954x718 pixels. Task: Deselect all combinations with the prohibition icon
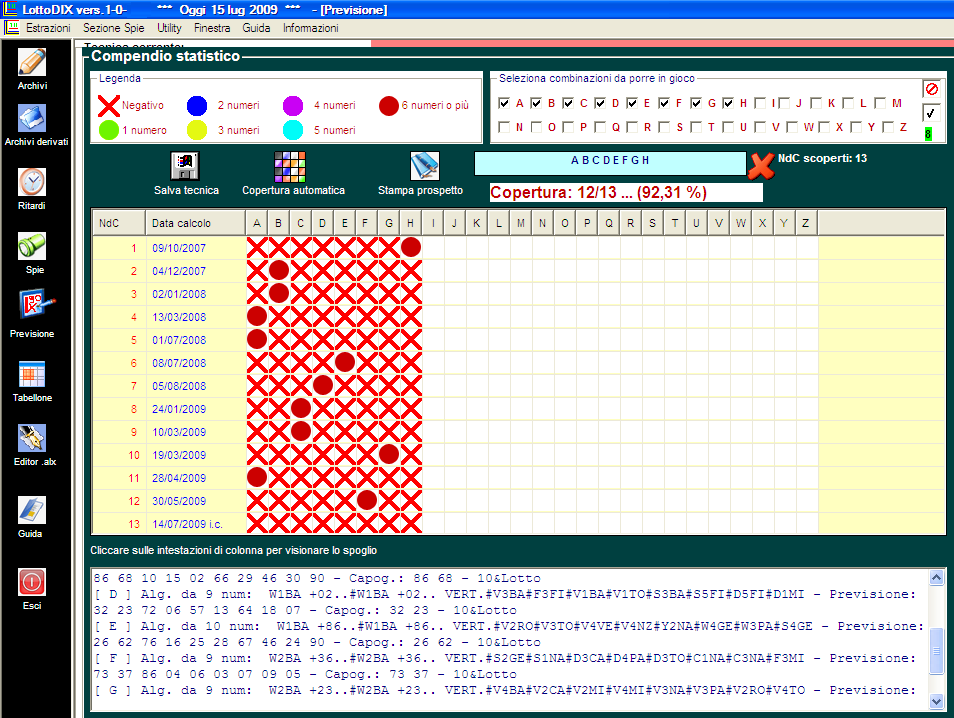click(932, 90)
